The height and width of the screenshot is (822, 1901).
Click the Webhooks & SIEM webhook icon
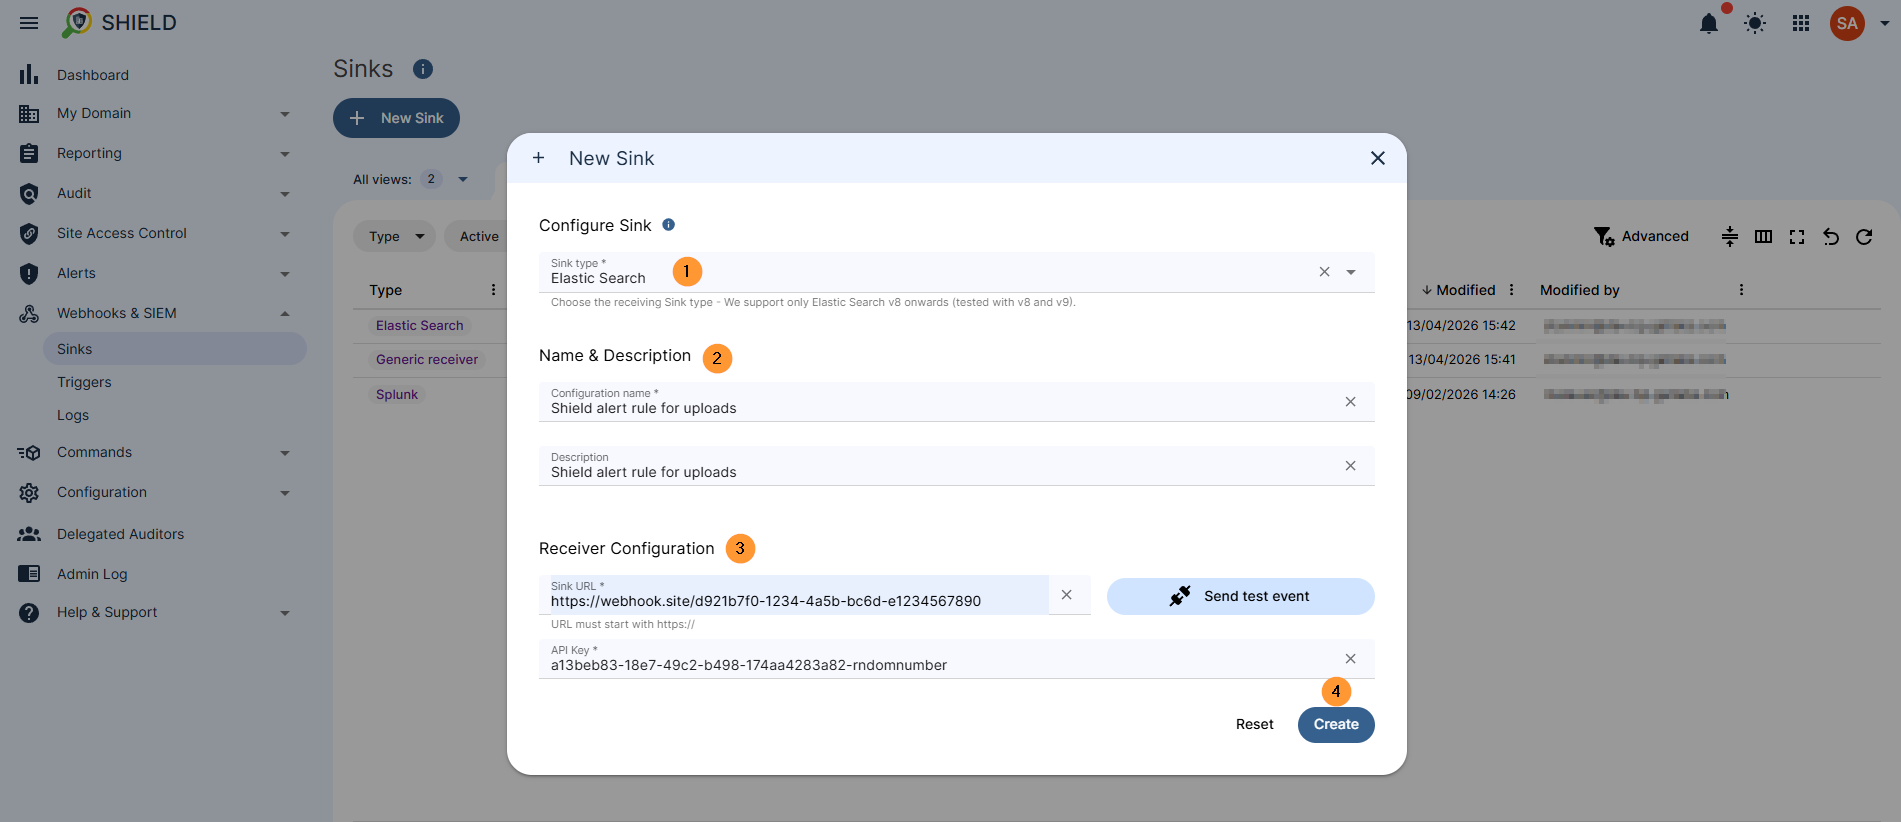click(x=29, y=313)
